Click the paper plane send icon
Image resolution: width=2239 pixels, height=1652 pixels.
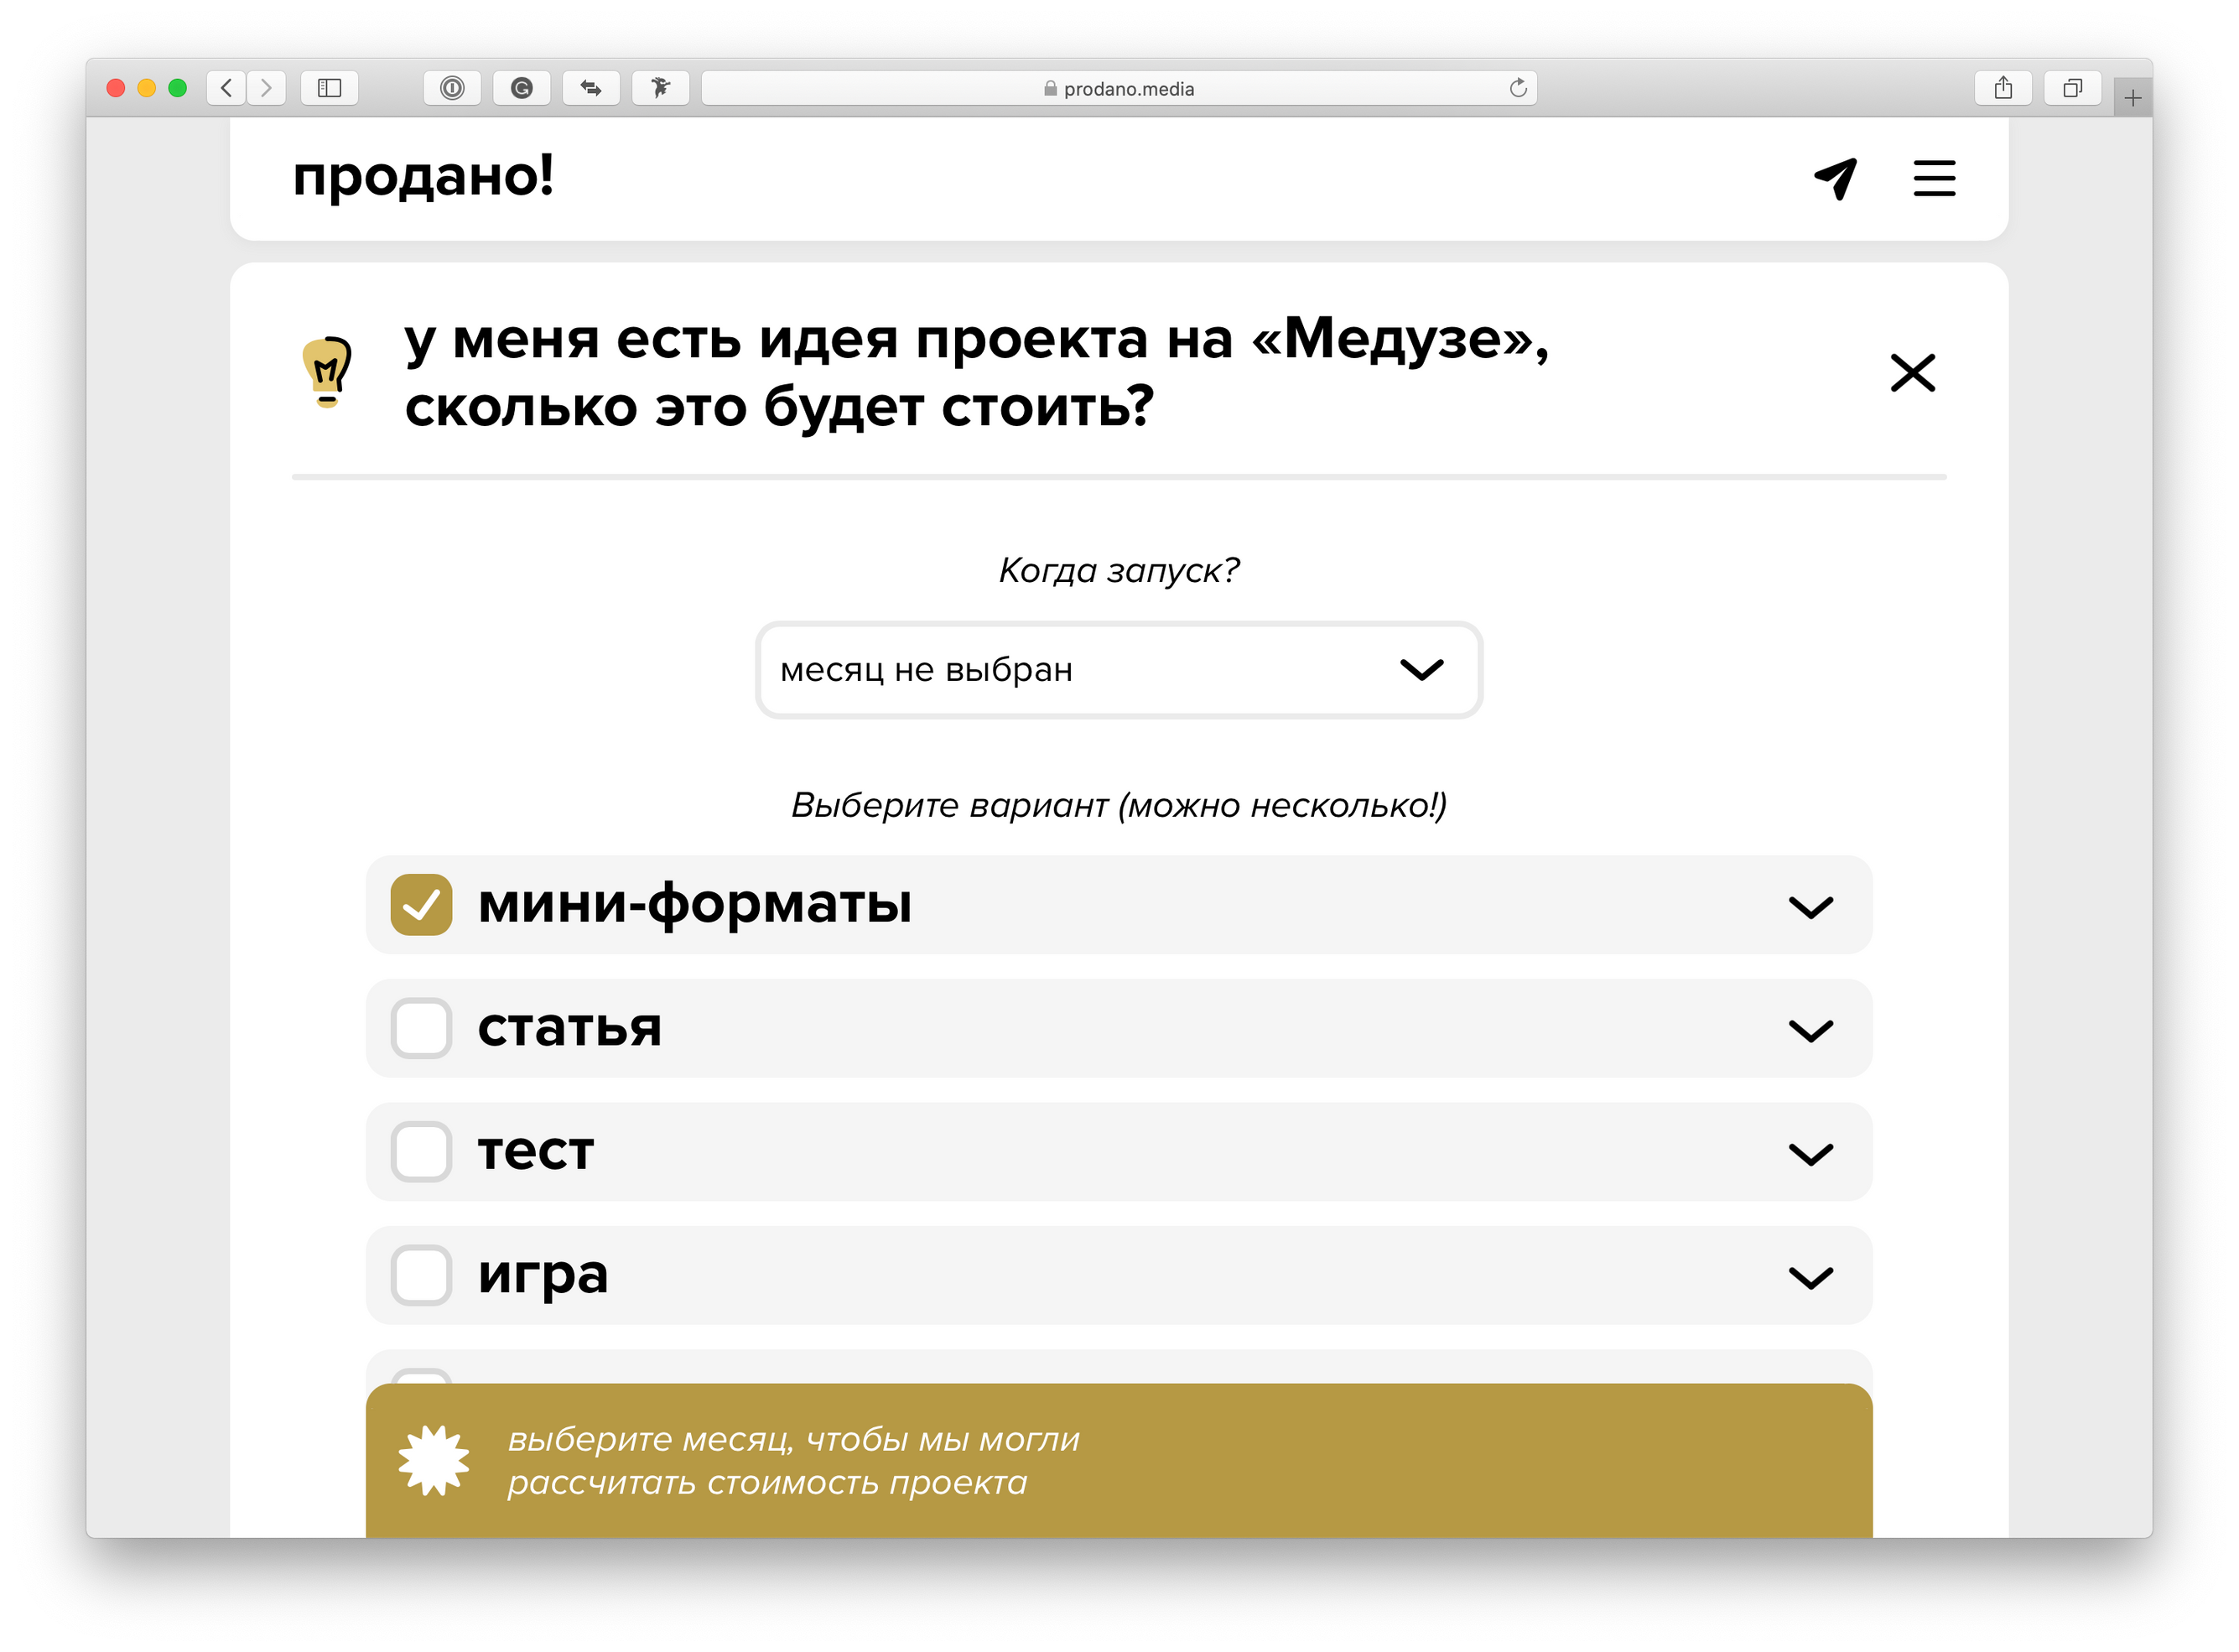(1835, 178)
